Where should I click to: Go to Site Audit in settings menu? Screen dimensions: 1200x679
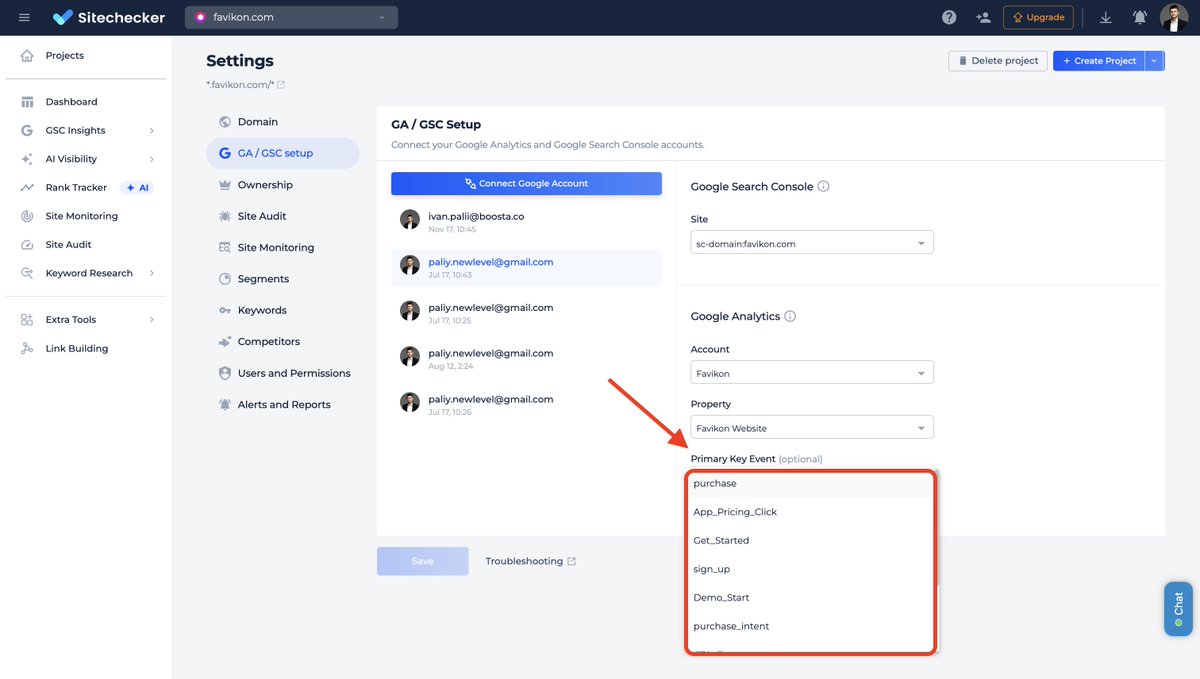click(283, 216)
